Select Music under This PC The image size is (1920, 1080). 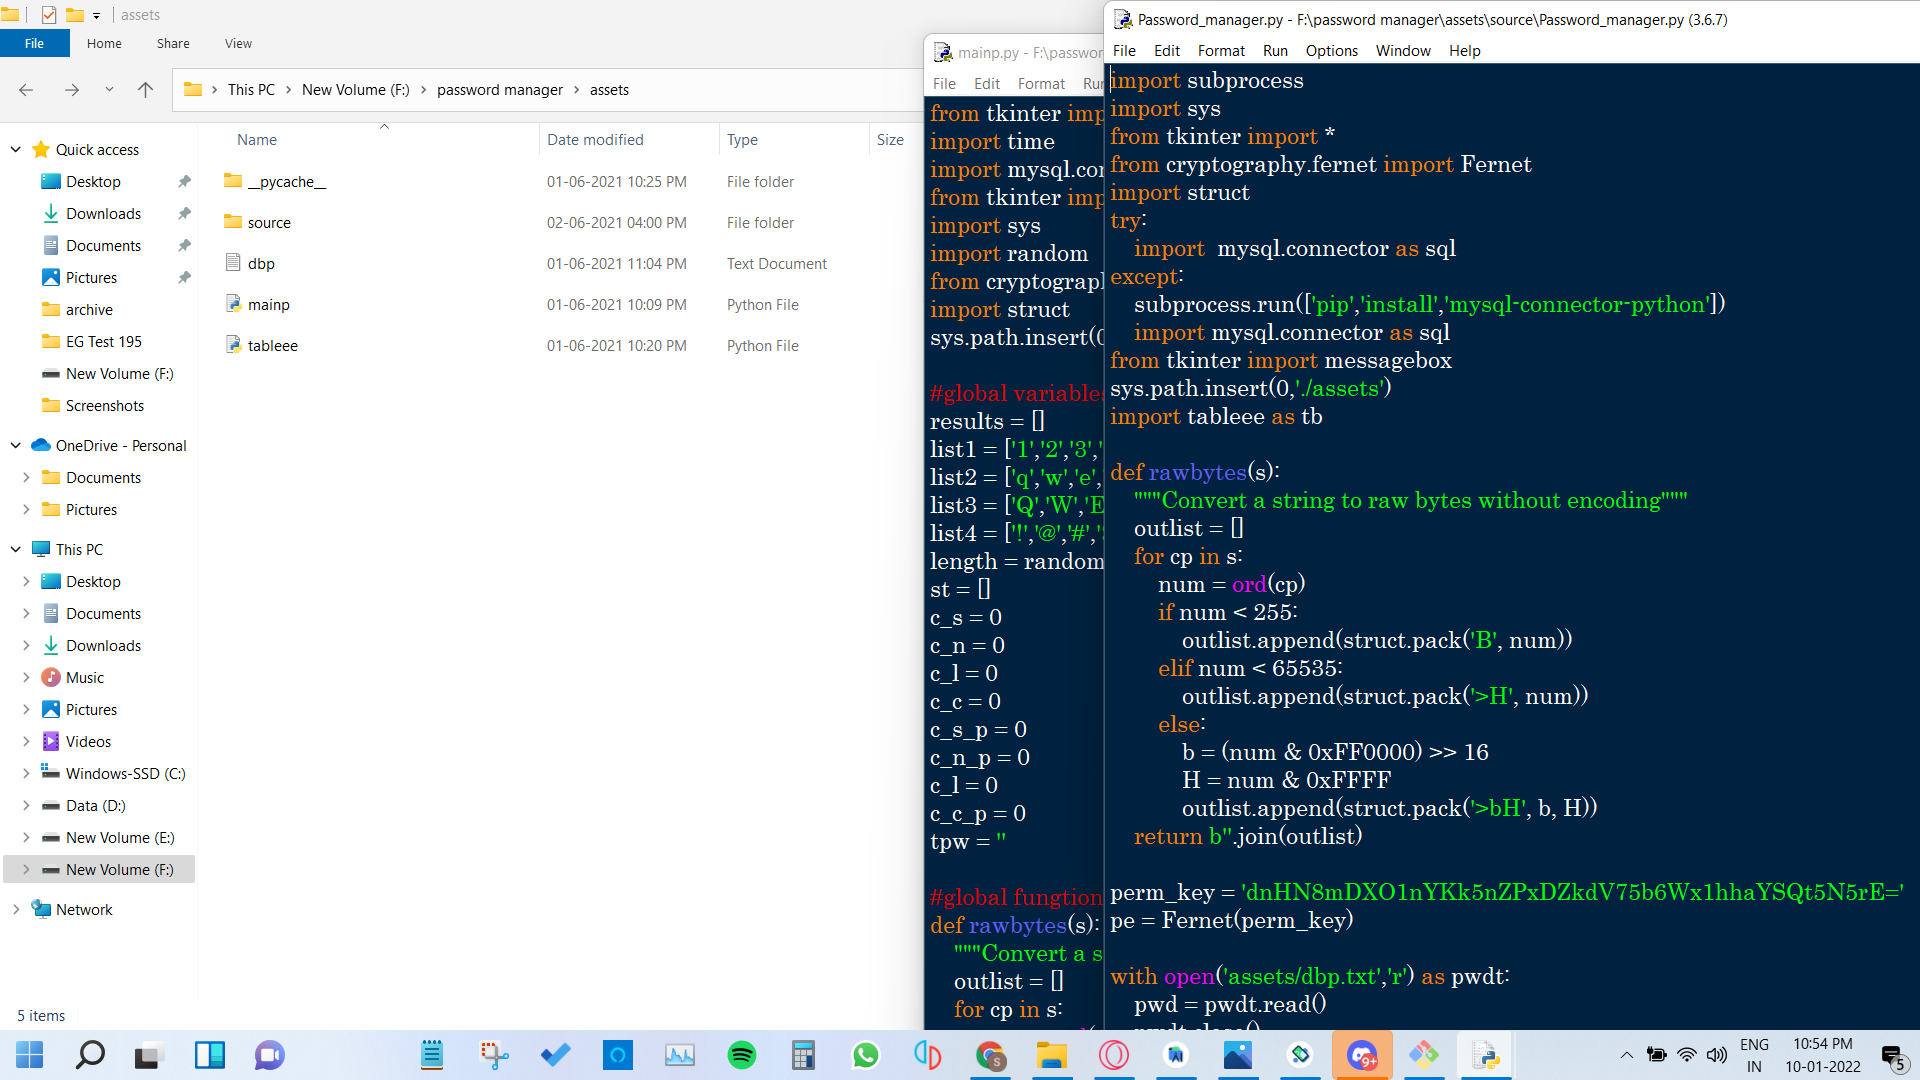pyautogui.click(x=85, y=678)
